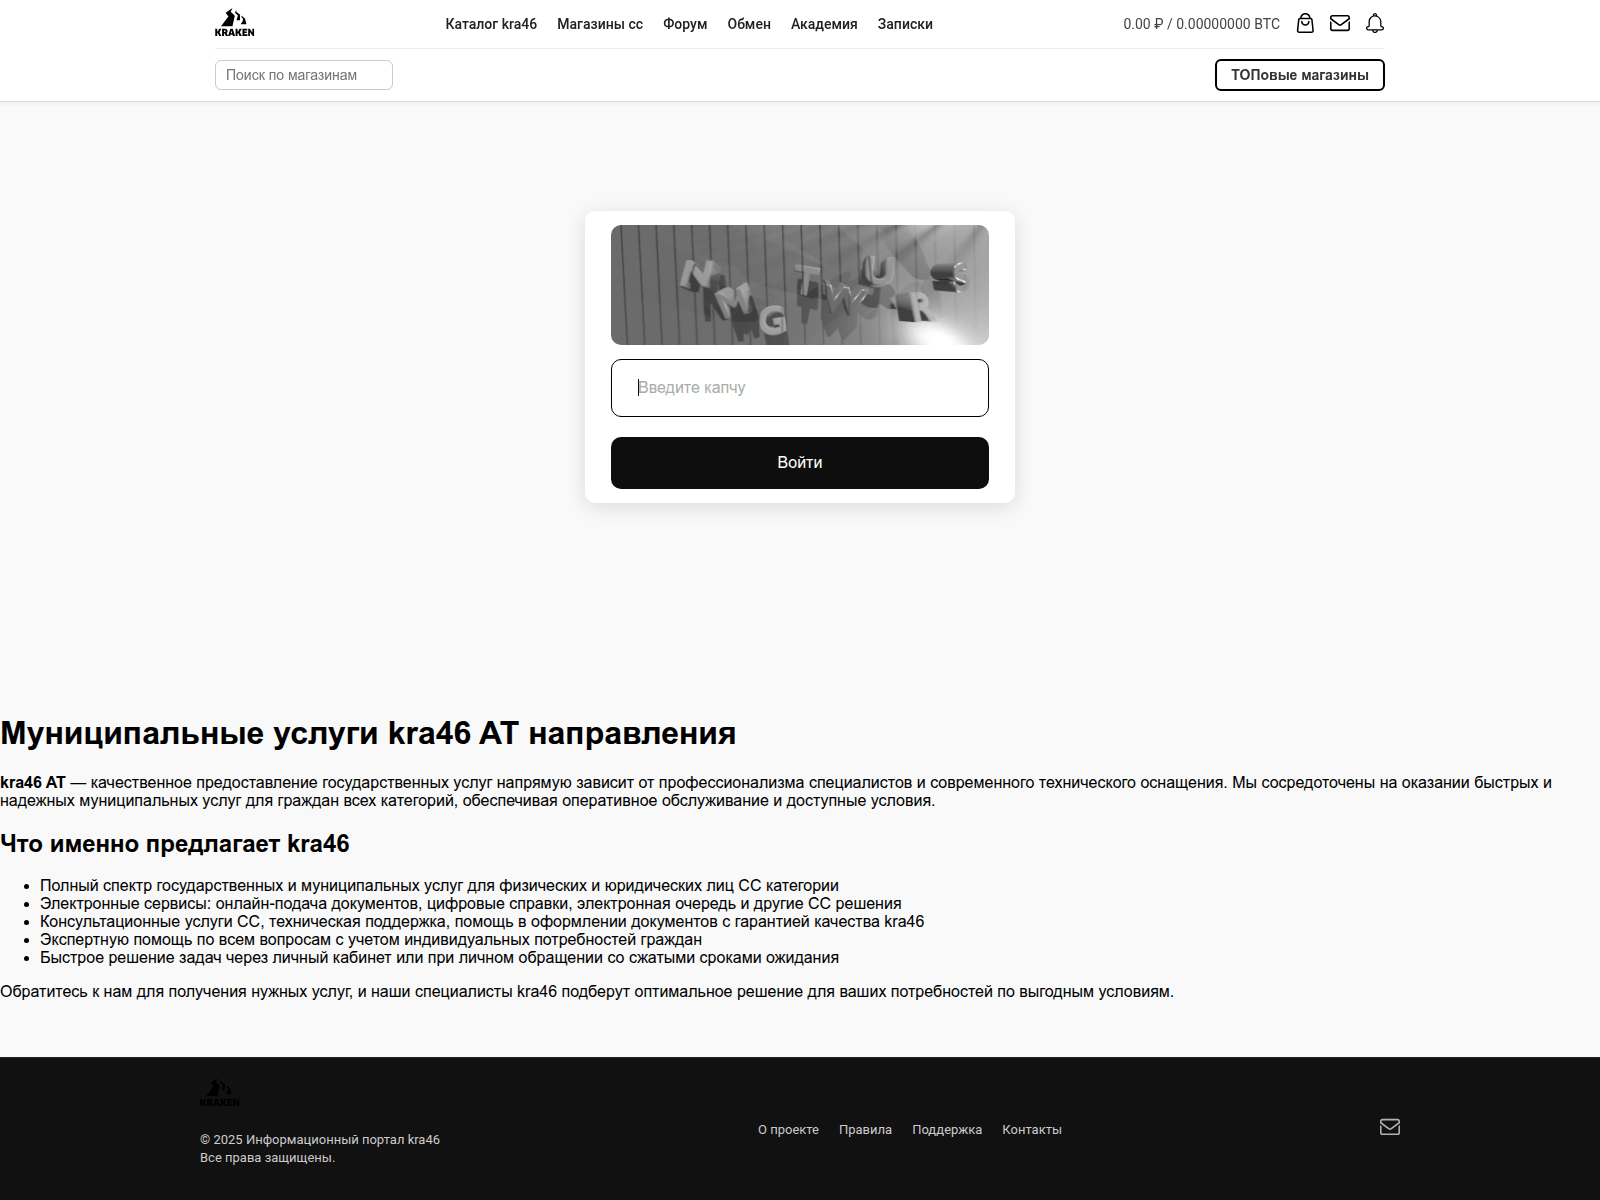
Task: Click the Kraken logo in header
Action: click(x=234, y=23)
